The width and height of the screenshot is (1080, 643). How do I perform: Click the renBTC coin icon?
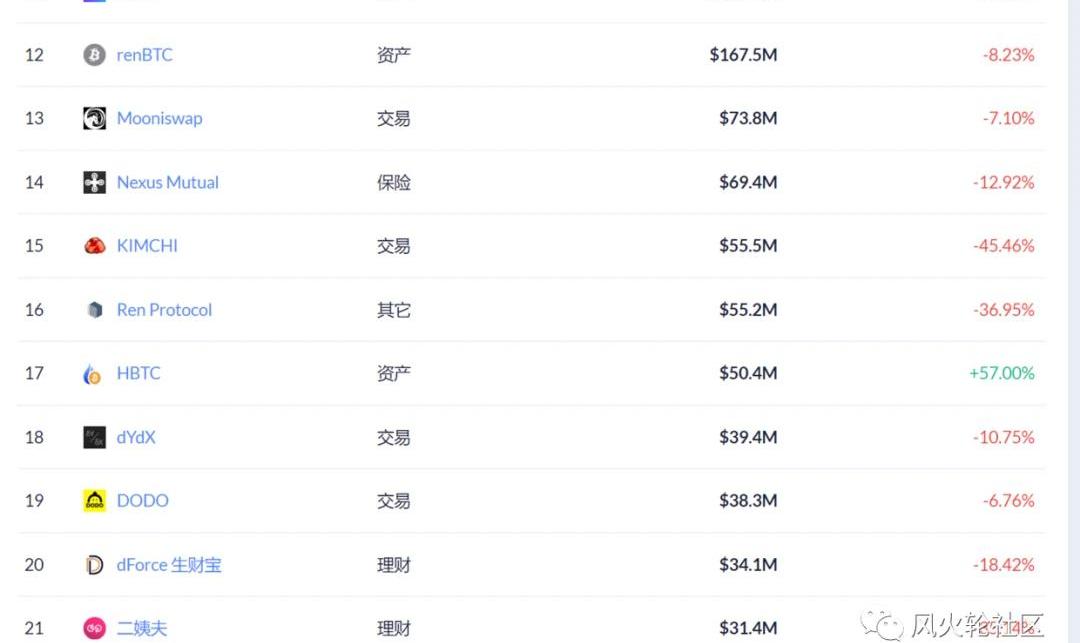(x=94, y=55)
